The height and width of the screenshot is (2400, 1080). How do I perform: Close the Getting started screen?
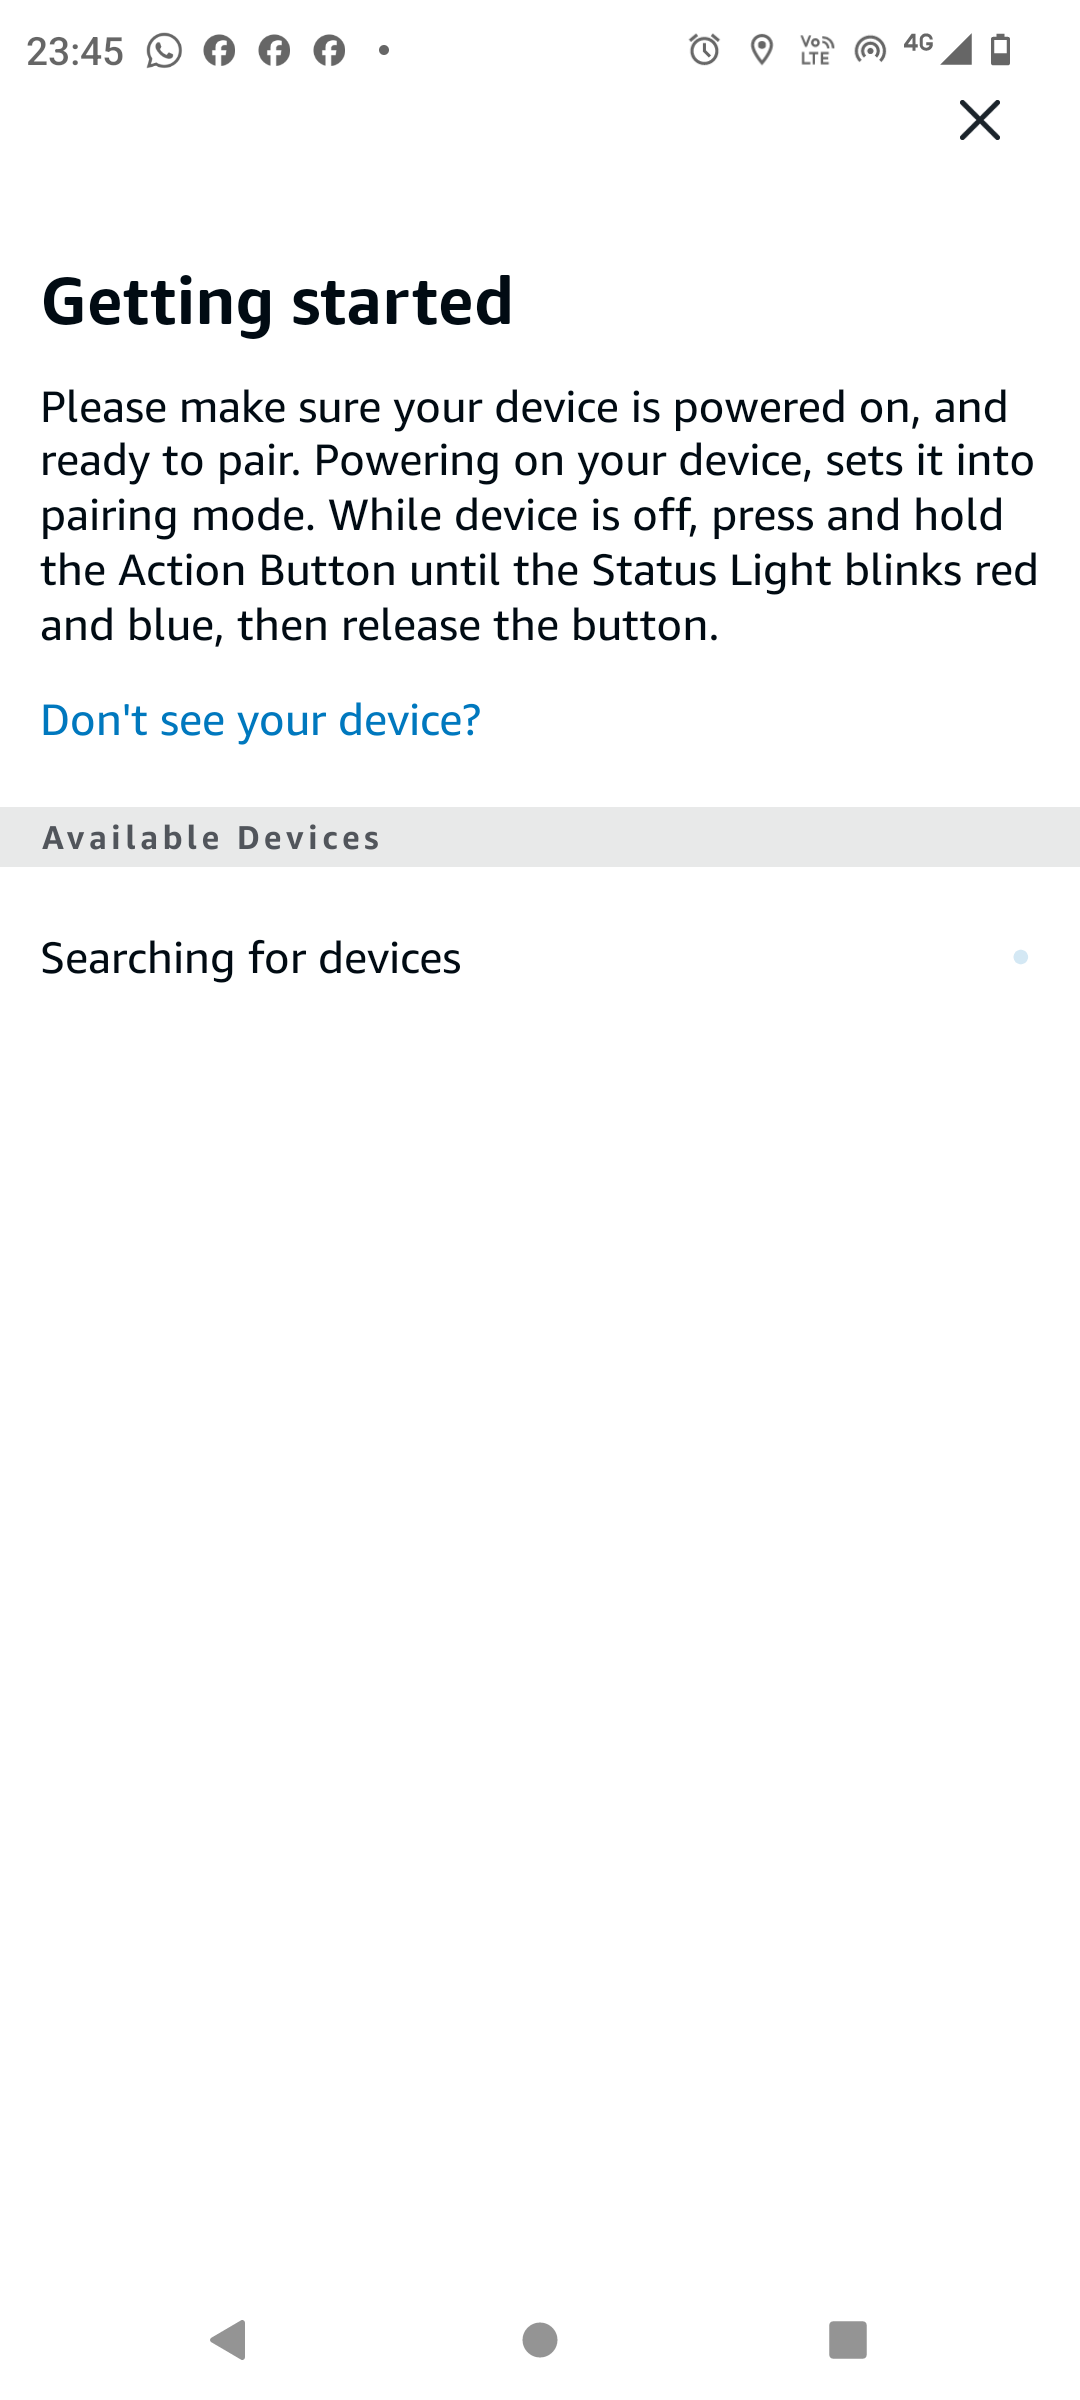tap(979, 120)
